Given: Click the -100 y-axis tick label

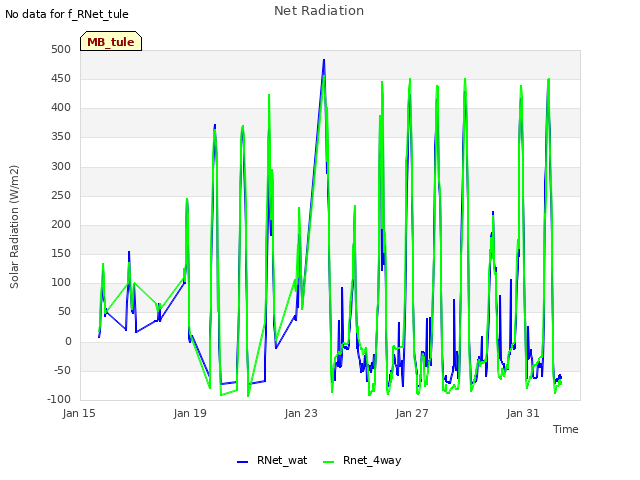Looking at the screenshot, I should 59,399.
